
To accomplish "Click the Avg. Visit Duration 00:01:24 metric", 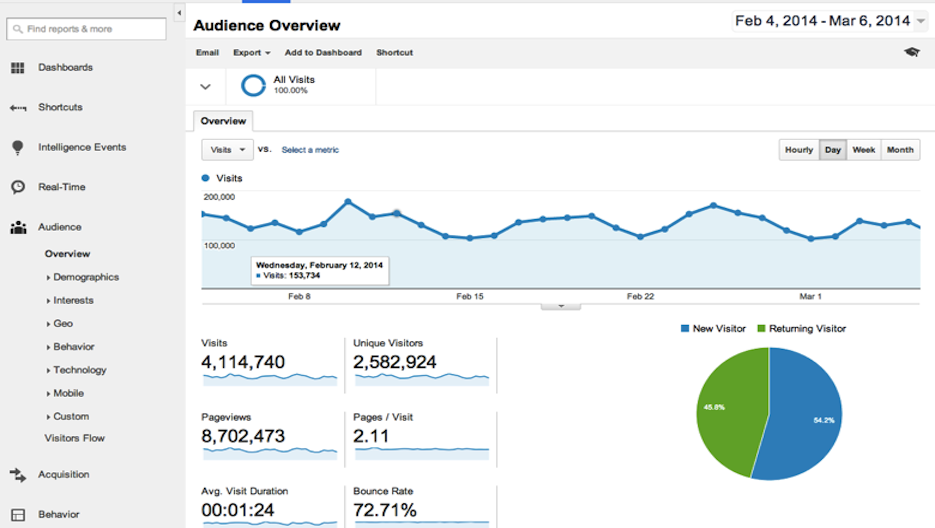I will tap(269, 507).
